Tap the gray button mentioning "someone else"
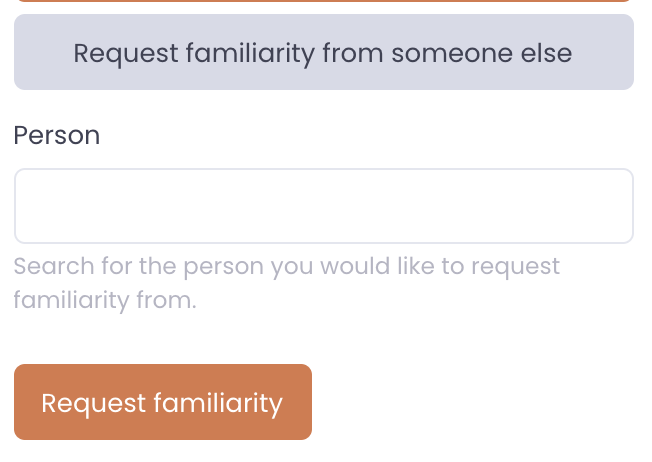652x462 pixels. 323,52
